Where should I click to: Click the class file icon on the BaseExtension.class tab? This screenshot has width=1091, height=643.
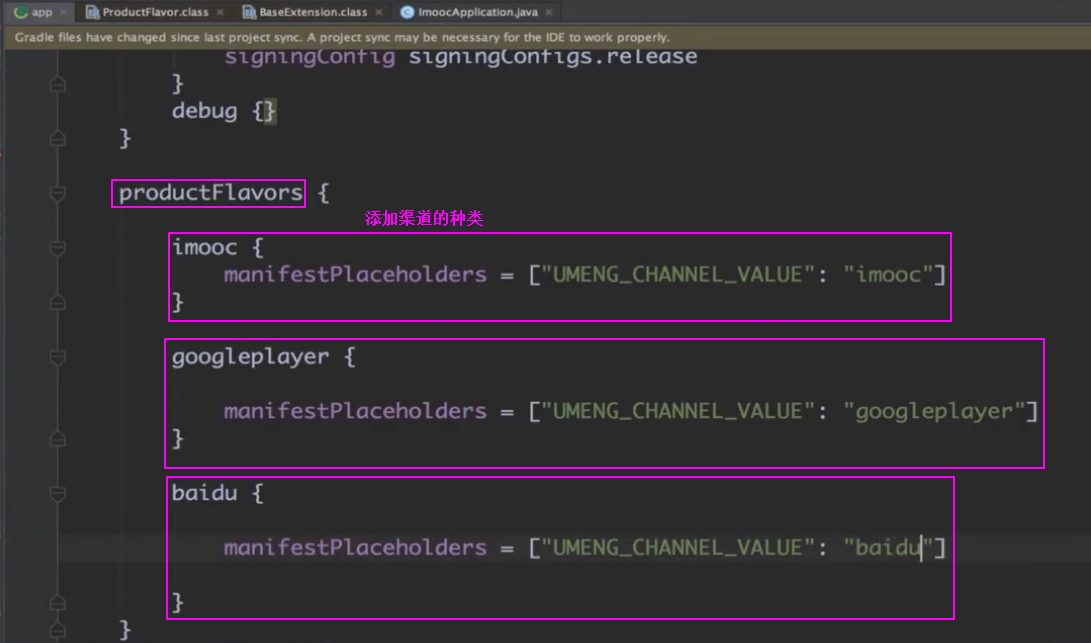[248, 12]
